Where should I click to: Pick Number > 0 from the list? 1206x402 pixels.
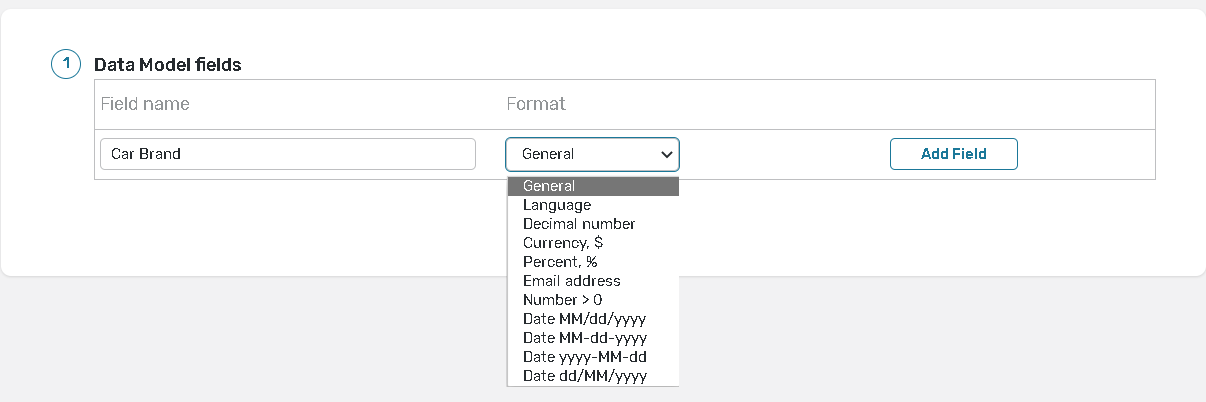click(x=592, y=300)
